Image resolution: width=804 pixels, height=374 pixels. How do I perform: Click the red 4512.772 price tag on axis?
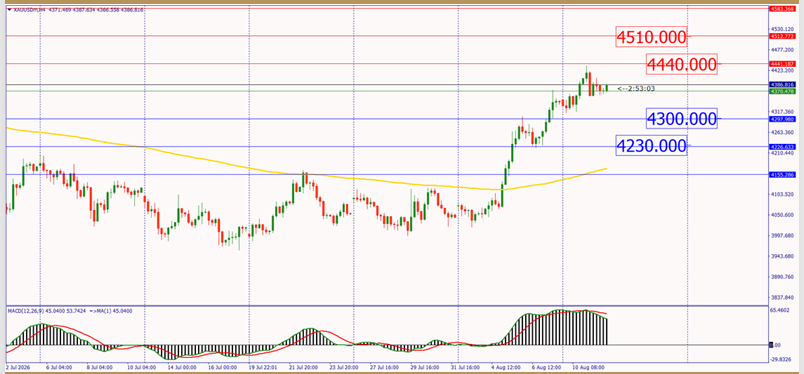pyautogui.click(x=782, y=36)
